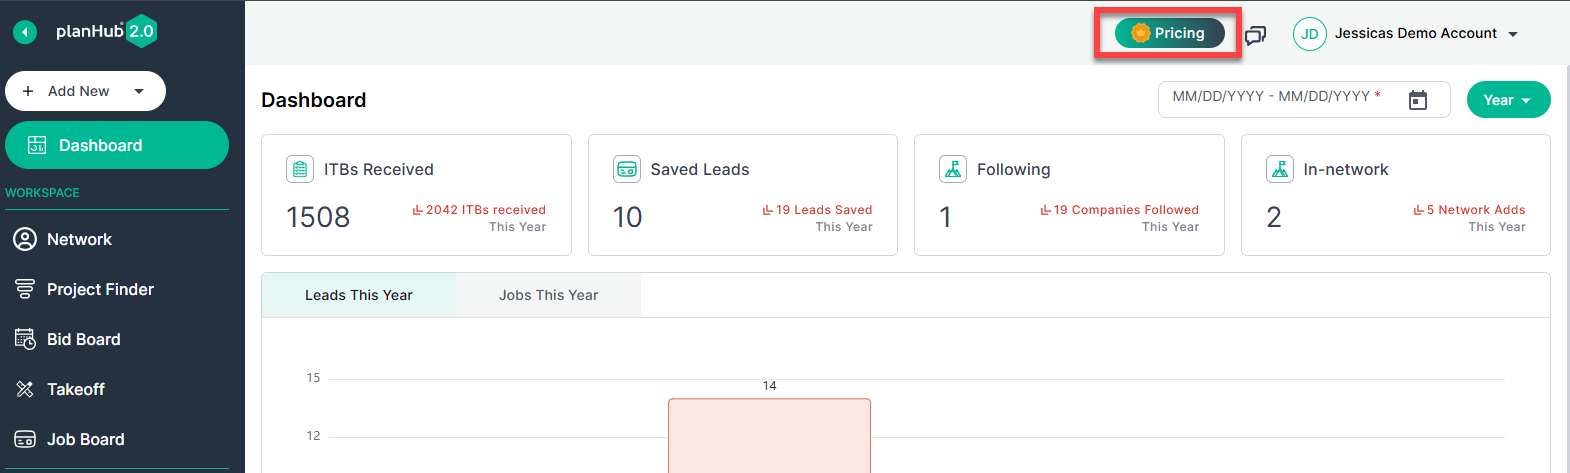This screenshot has width=1570, height=473.
Task: Click the date range input field
Action: point(1304,99)
